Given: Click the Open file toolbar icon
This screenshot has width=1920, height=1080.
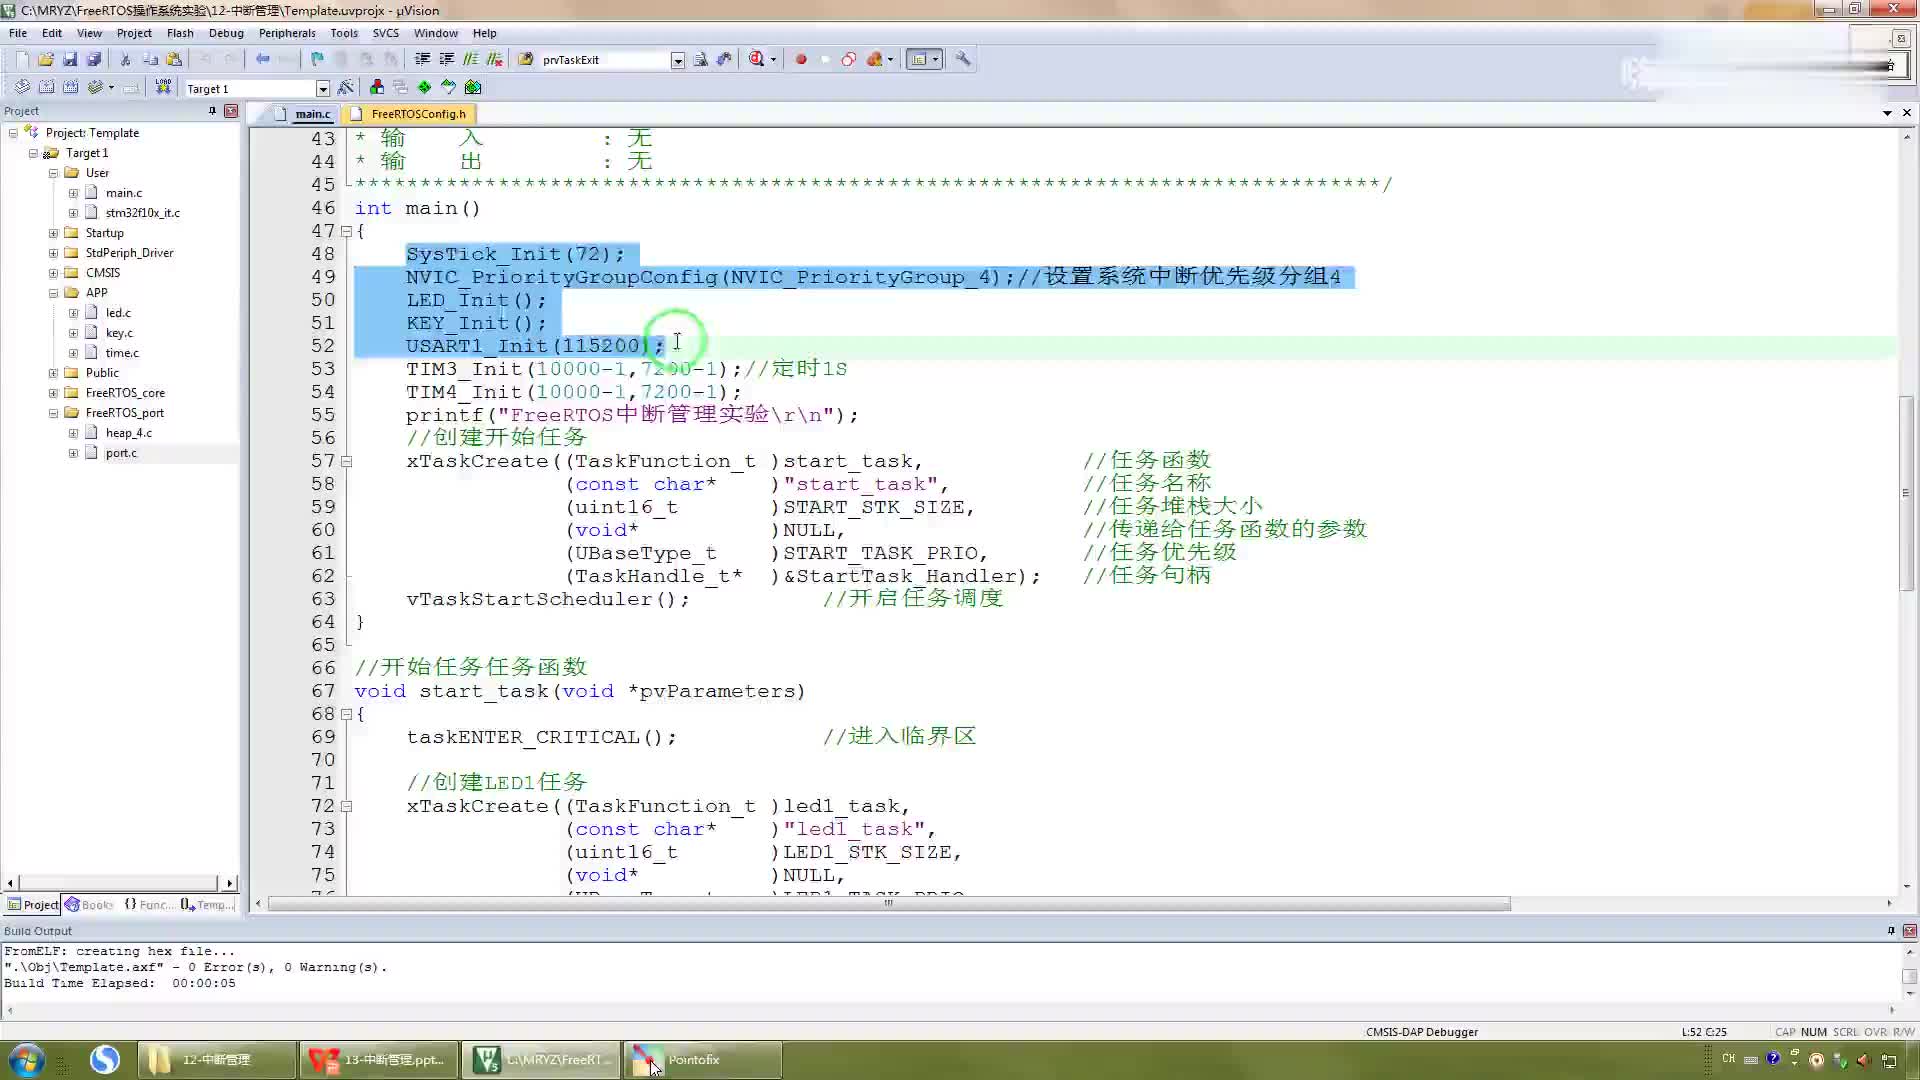Looking at the screenshot, I should point(46,59).
